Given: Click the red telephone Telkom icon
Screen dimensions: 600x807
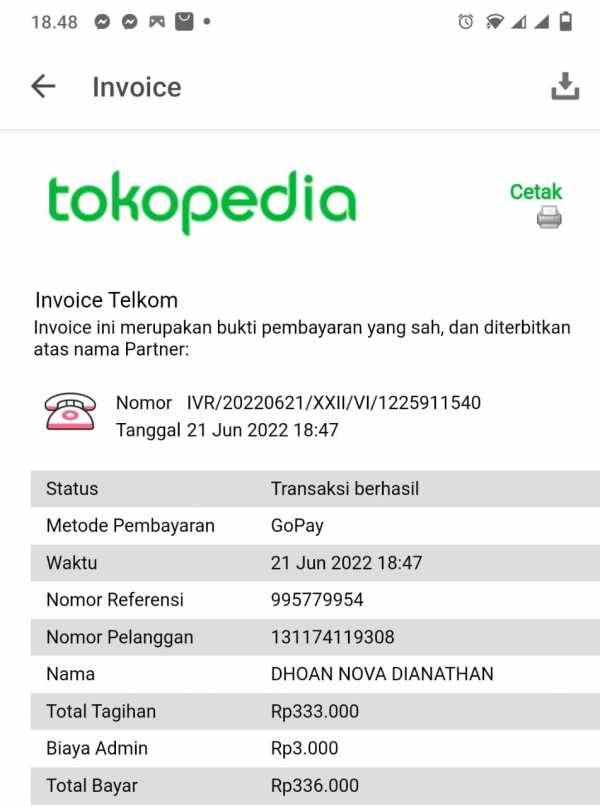Looking at the screenshot, I should tap(70, 412).
